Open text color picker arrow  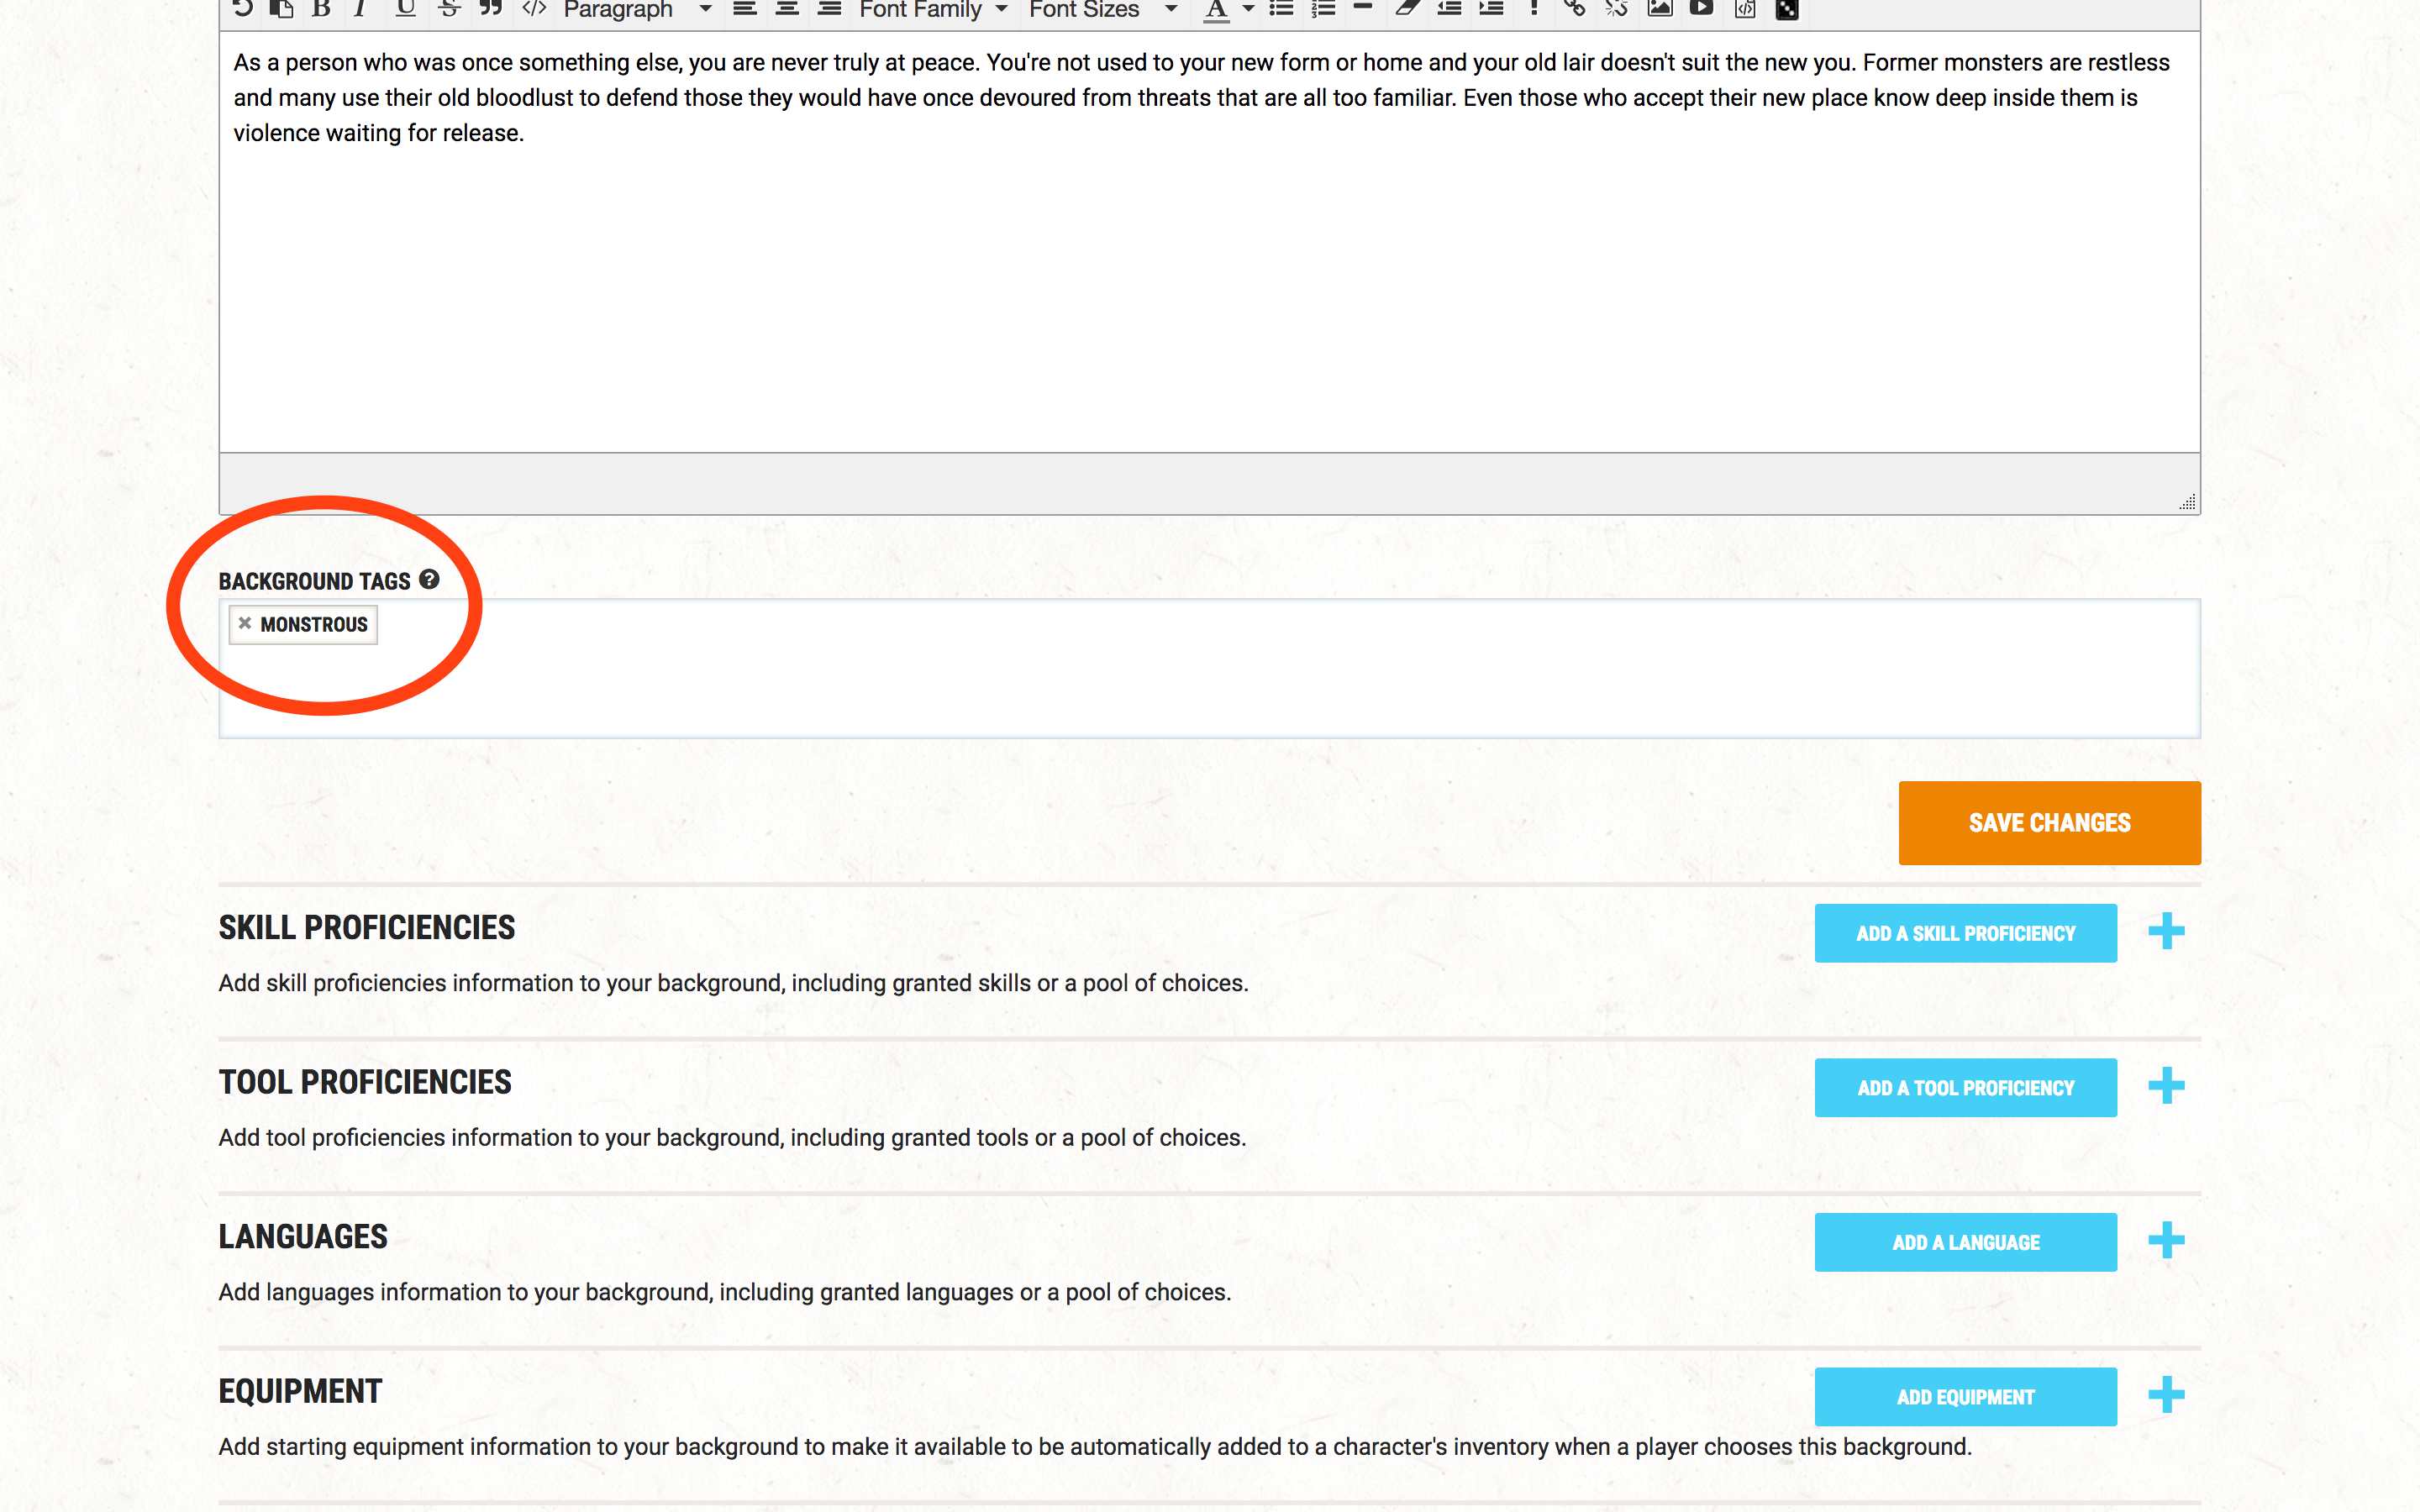pos(1248,9)
